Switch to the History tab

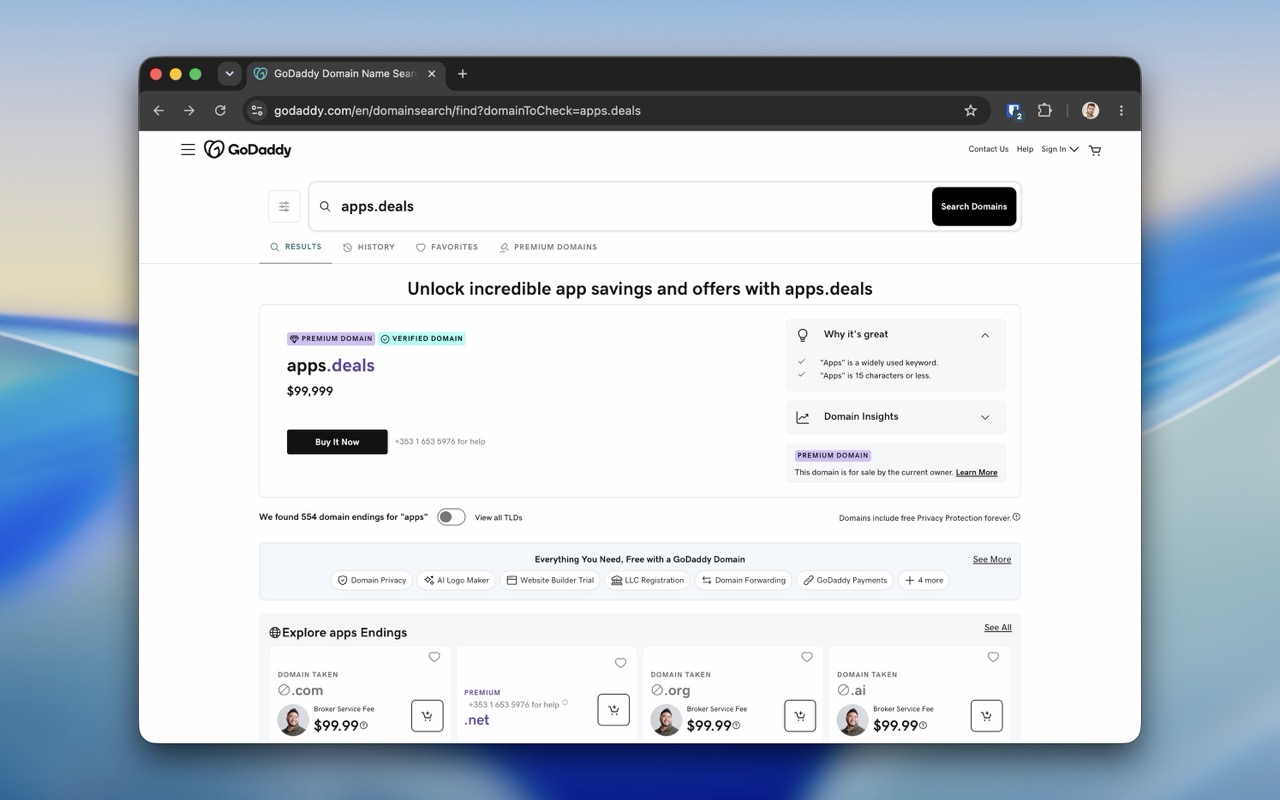[x=369, y=247]
